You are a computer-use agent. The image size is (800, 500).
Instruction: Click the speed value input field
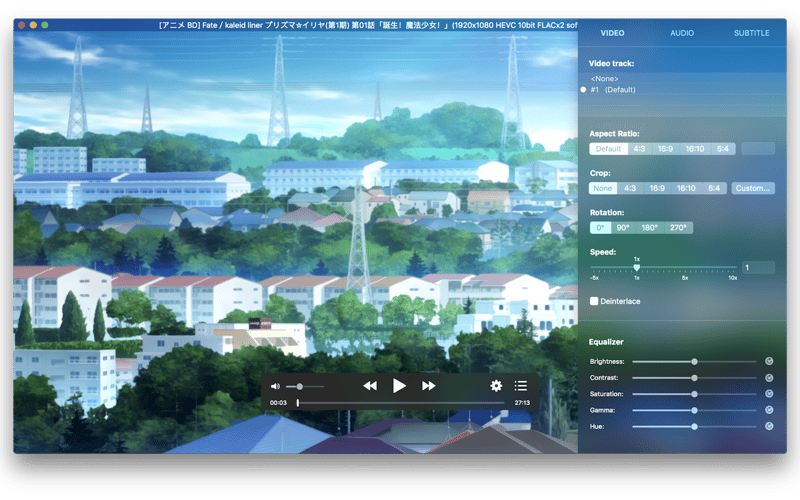[758, 267]
